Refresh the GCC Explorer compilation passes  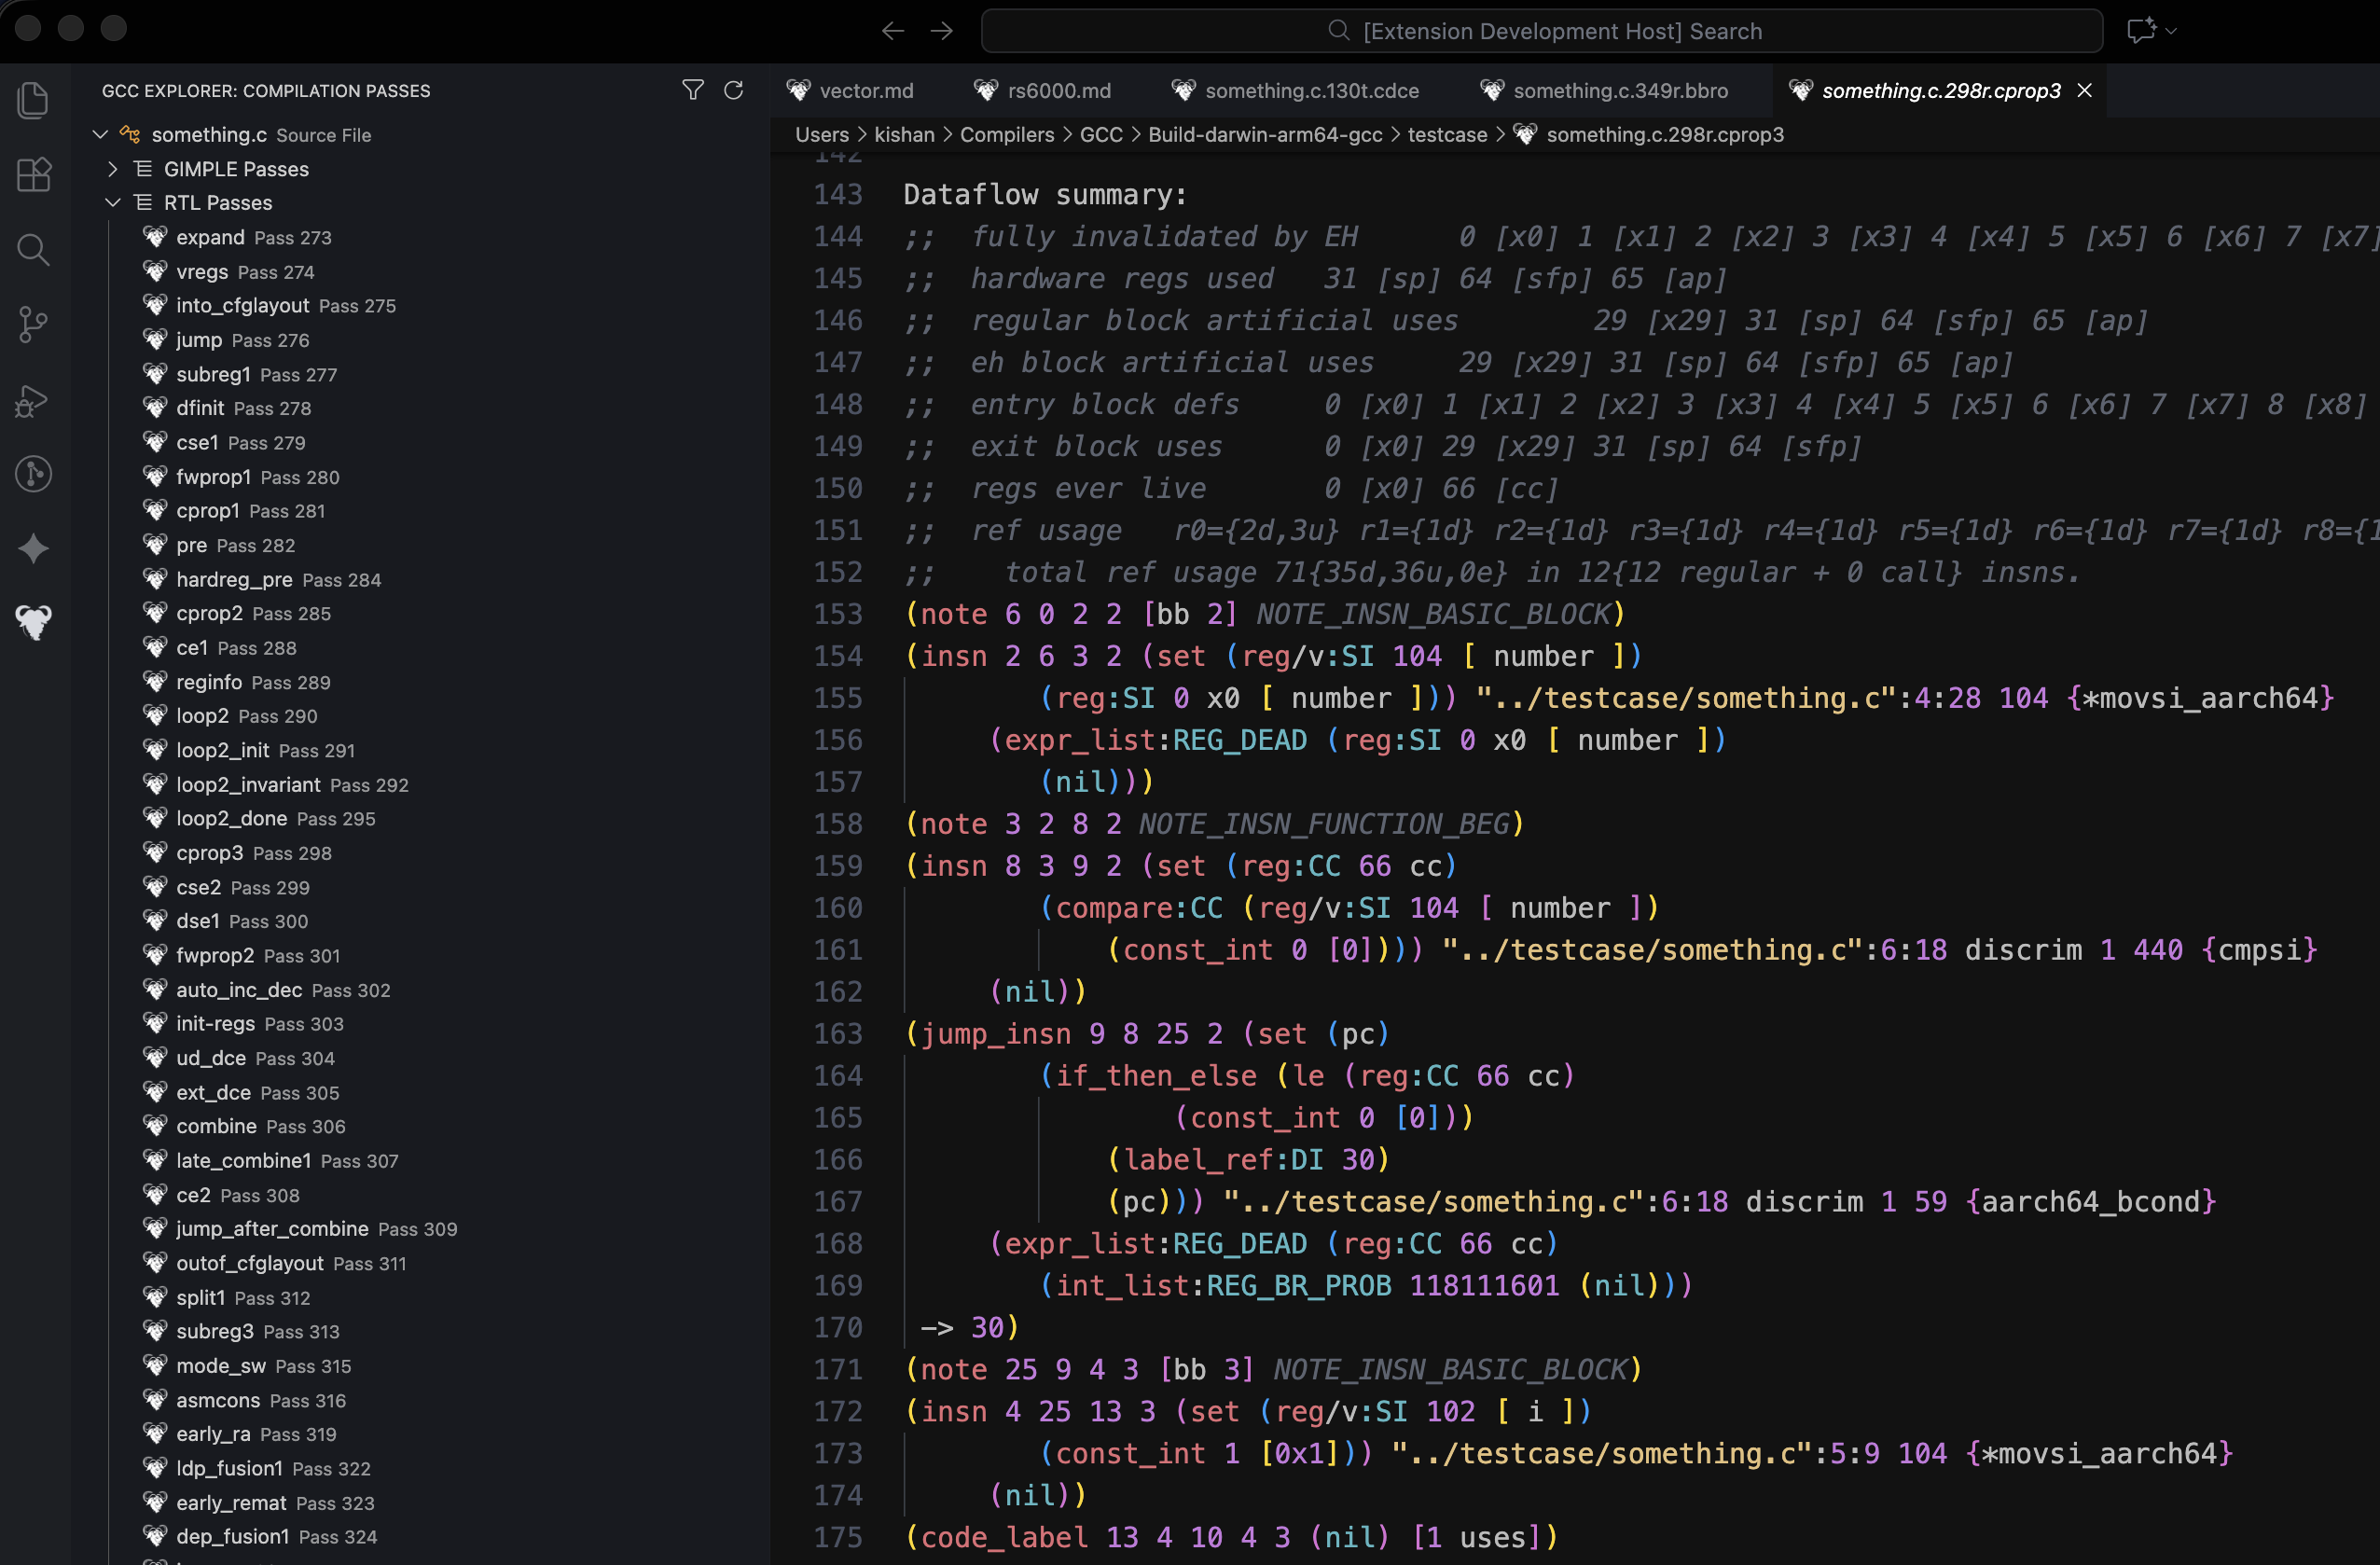tap(734, 90)
